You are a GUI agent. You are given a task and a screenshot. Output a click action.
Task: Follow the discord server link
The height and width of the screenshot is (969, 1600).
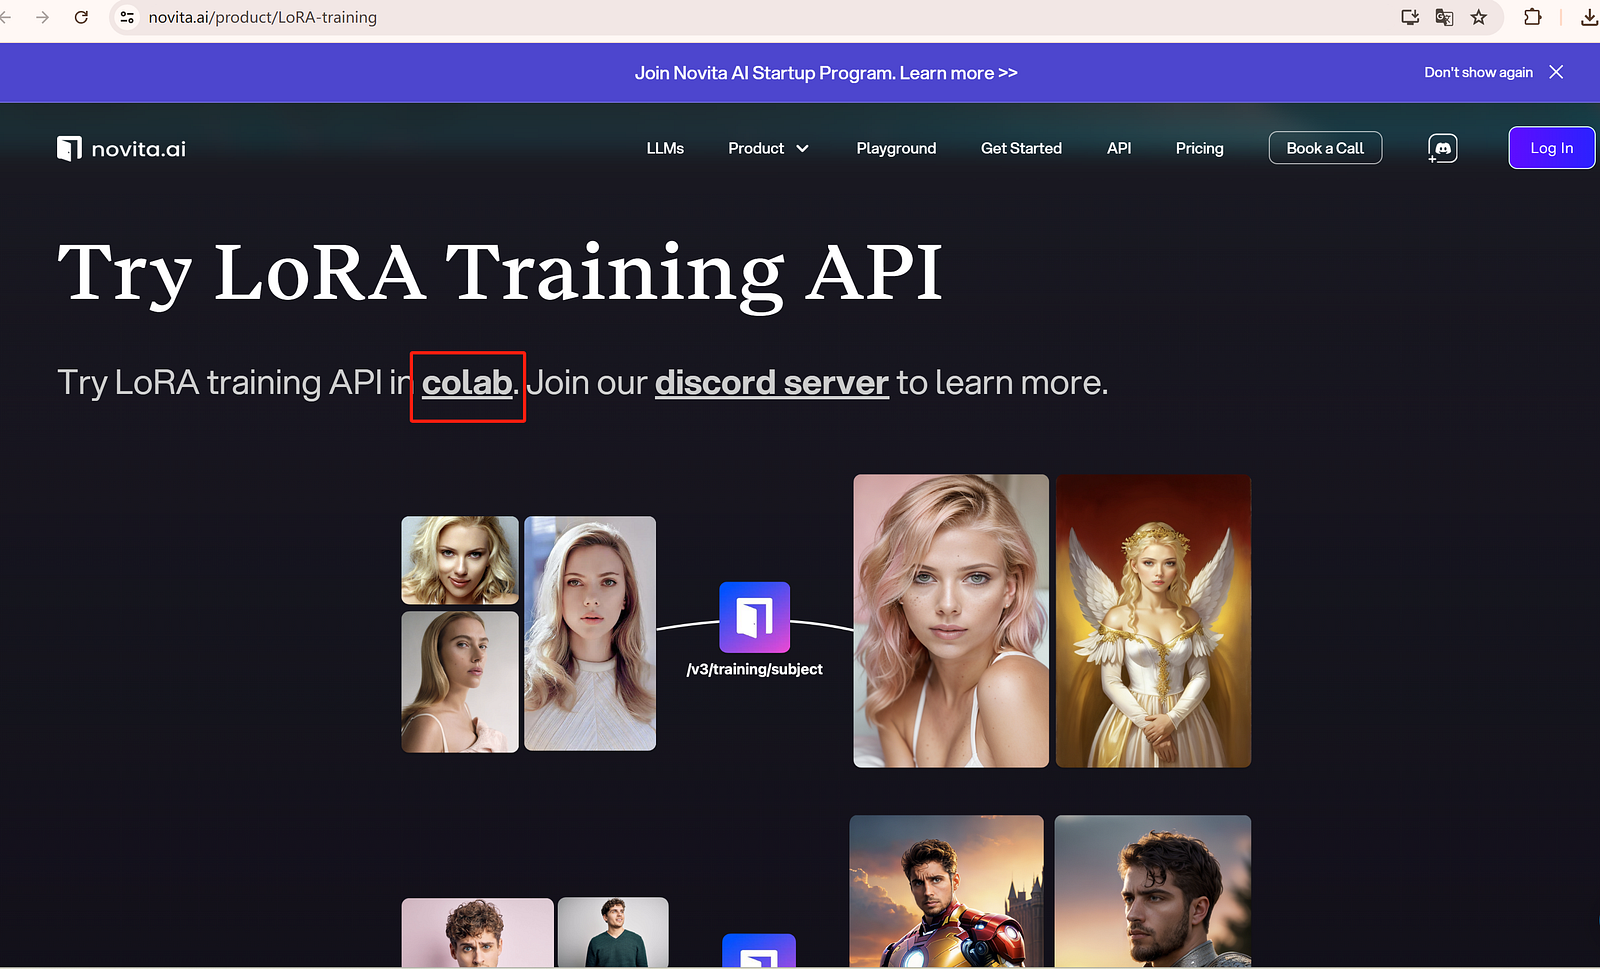(x=772, y=383)
